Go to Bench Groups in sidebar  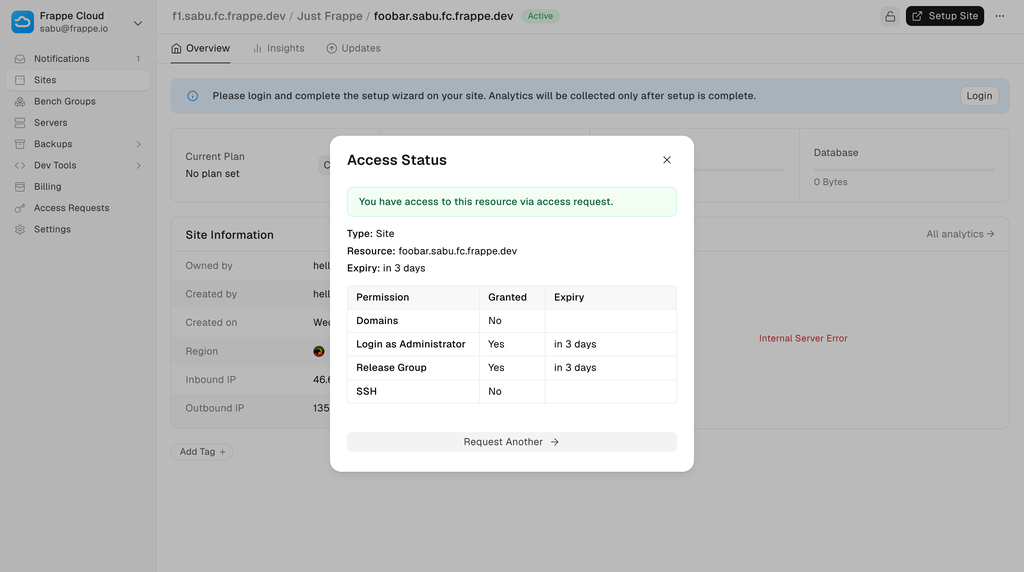64,101
